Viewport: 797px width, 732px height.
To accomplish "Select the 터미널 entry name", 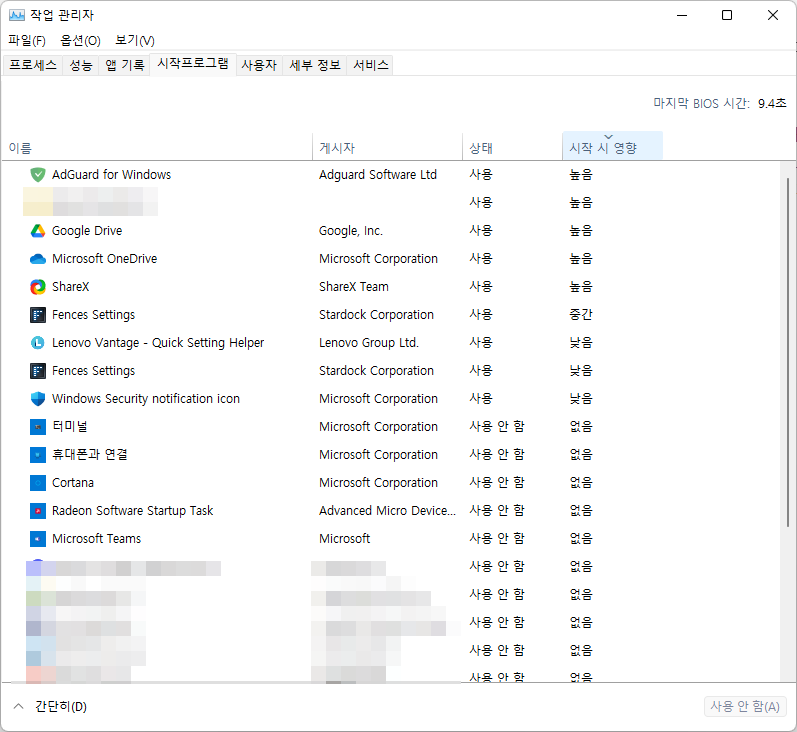I will tap(70, 426).
